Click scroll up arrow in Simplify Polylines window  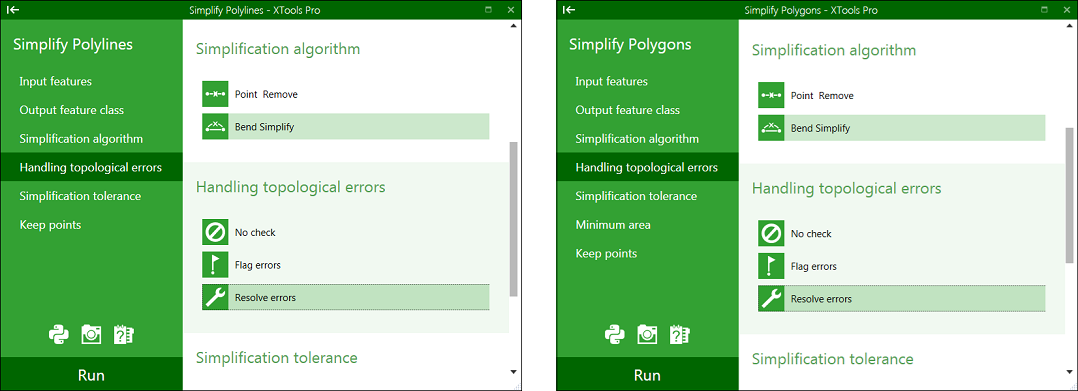(x=513, y=26)
